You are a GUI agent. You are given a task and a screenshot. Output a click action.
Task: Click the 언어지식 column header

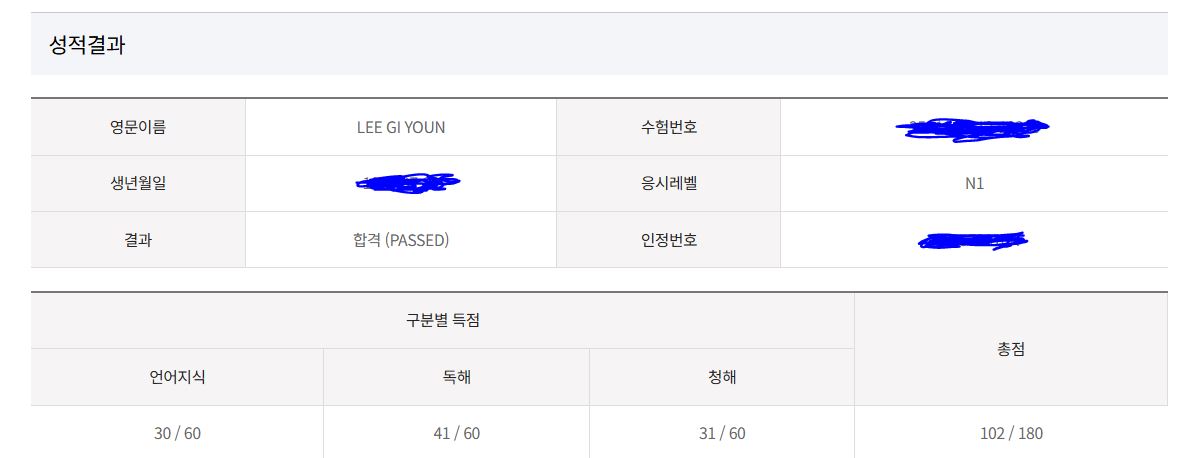point(177,377)
